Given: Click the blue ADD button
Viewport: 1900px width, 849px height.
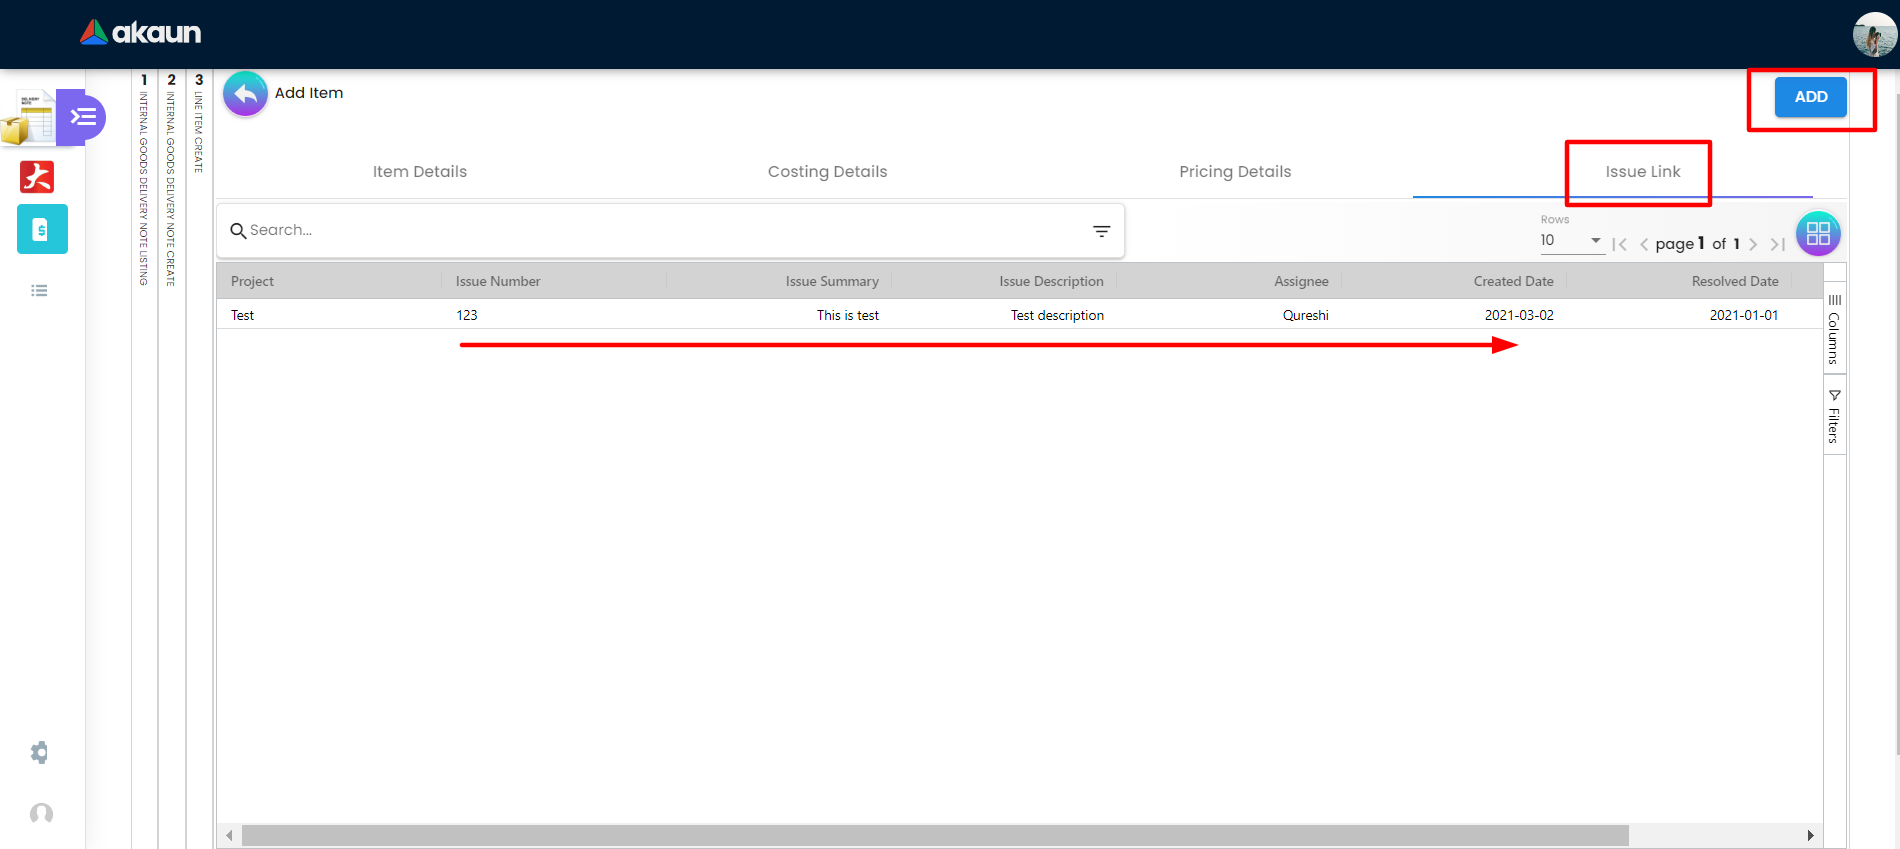Looking at the screenshot, I should pyautogui.click(x=1810, y=97).
